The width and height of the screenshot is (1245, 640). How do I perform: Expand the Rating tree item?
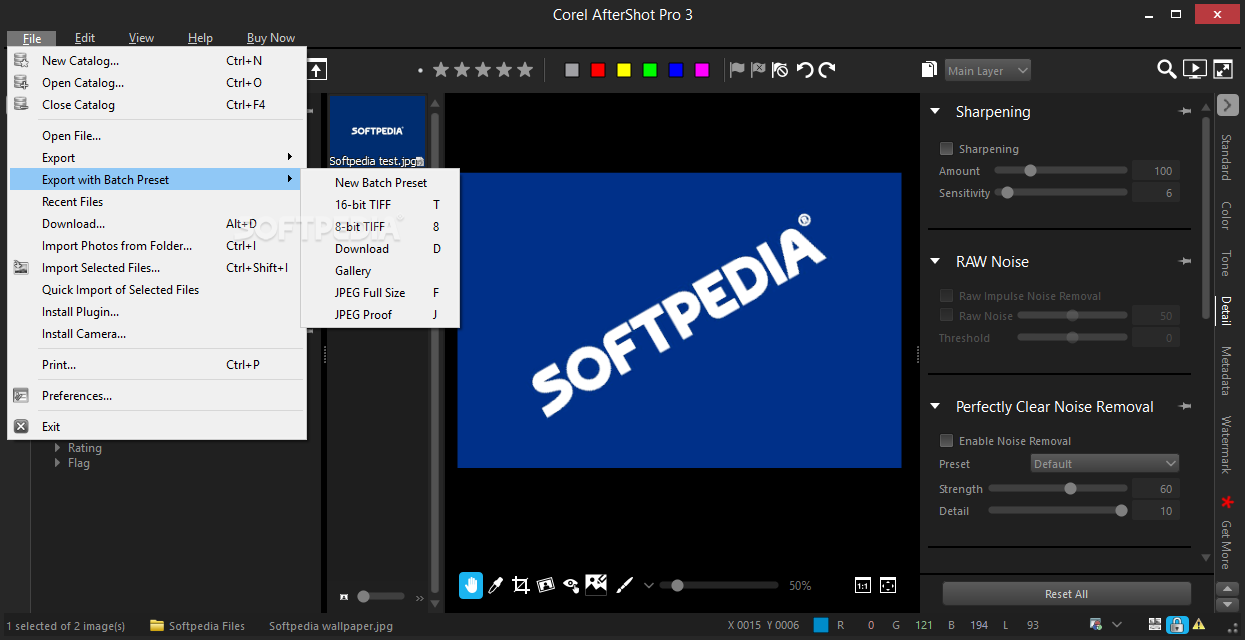[58, 448]
